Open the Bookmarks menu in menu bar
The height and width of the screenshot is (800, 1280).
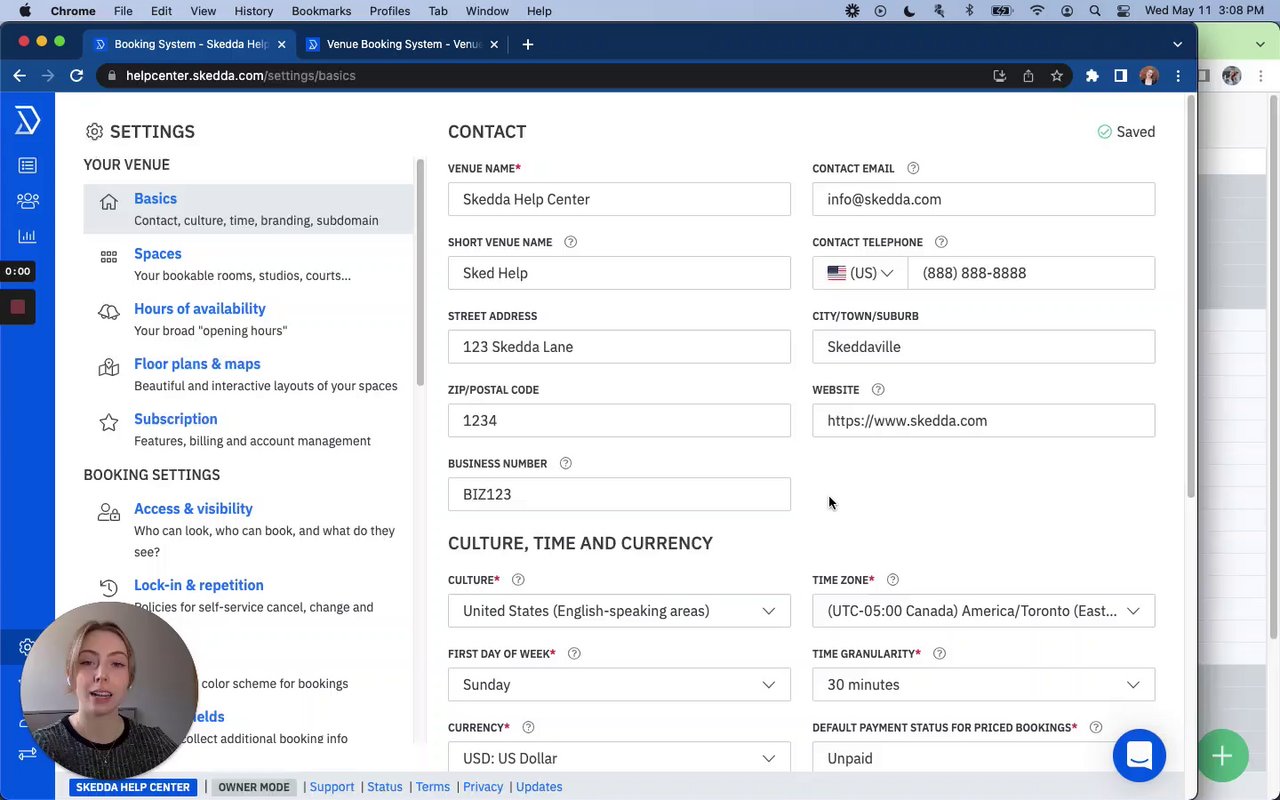[x=321, y=11]
